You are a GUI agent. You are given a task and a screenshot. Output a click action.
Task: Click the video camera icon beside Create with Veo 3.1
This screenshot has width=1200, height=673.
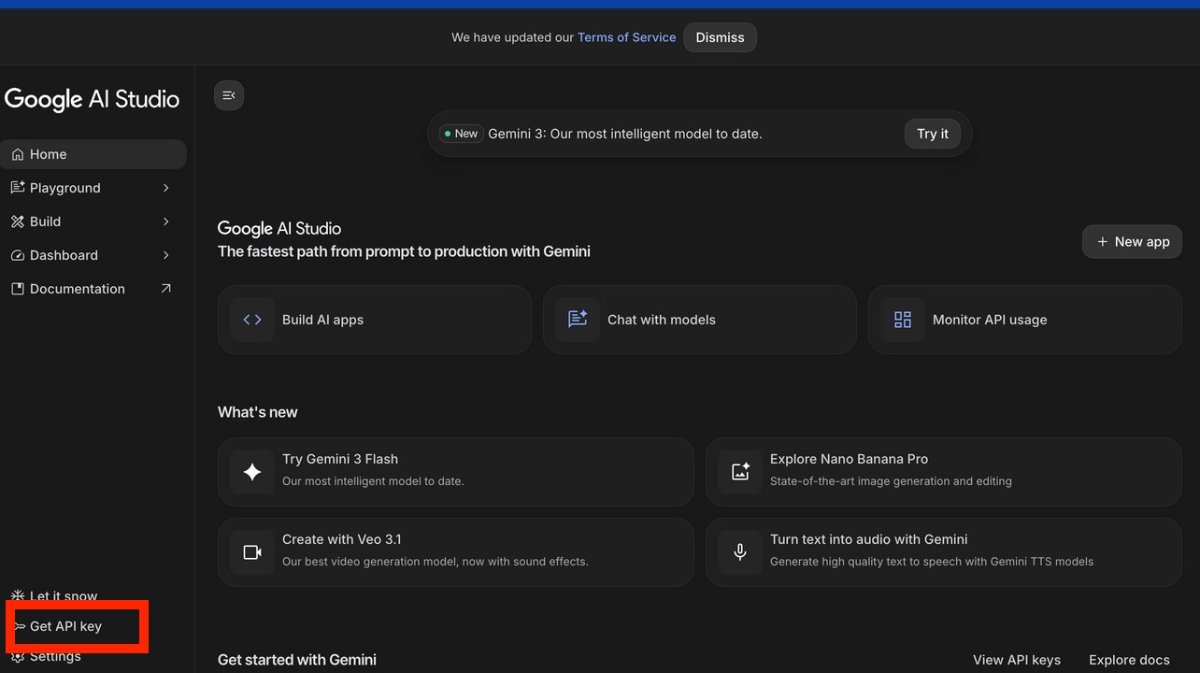coord(252,552)
